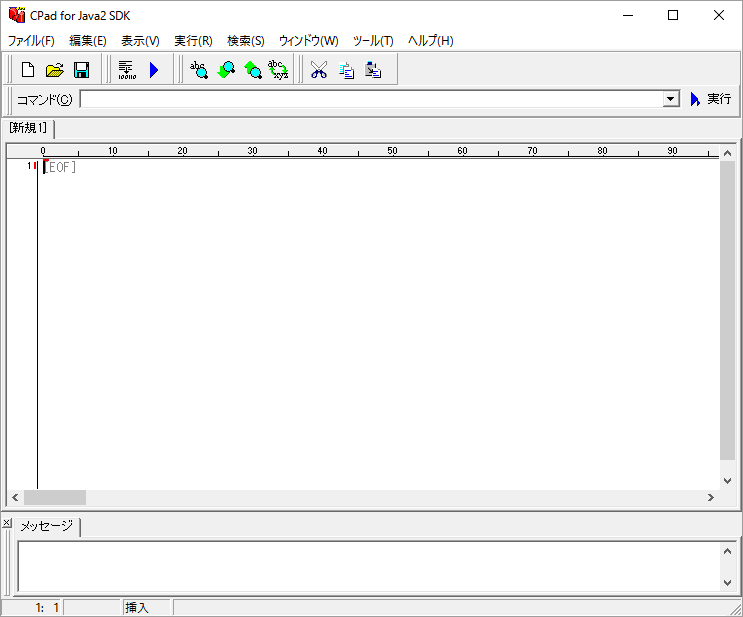The width and height of the screenshot is (743, 617).
Task: Click the CPad application icon in the title bar
Action: [17, 15]
